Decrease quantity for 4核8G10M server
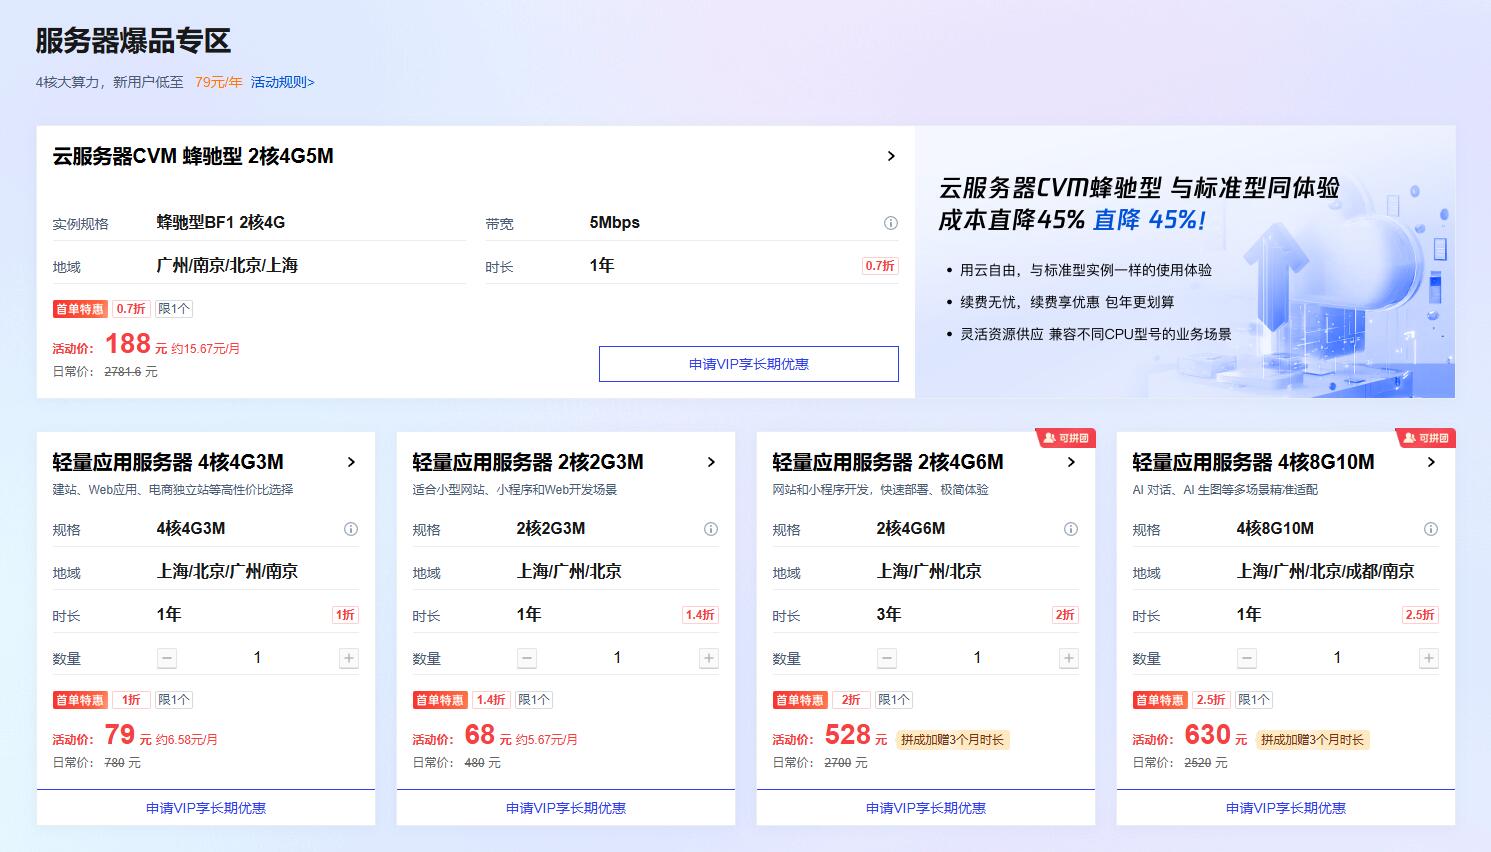The height and width of the screenshot is (852, 1491). coord(1247,658)
